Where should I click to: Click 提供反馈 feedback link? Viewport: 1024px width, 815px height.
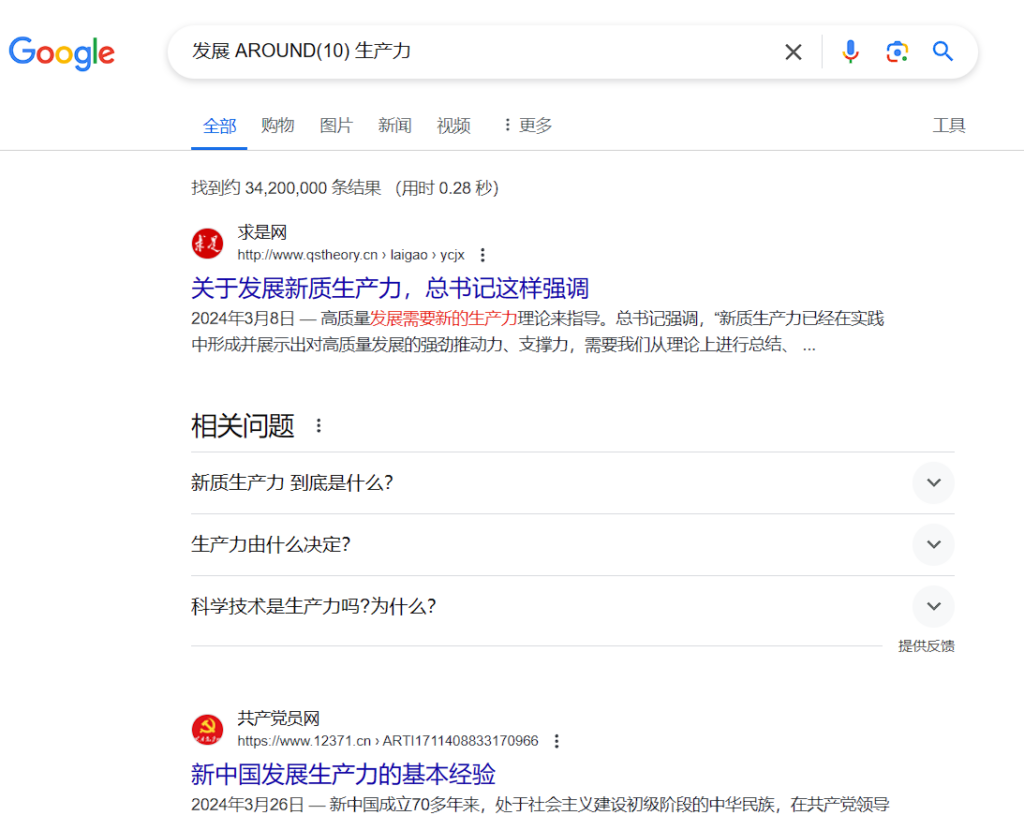click(x=926, y=646)
